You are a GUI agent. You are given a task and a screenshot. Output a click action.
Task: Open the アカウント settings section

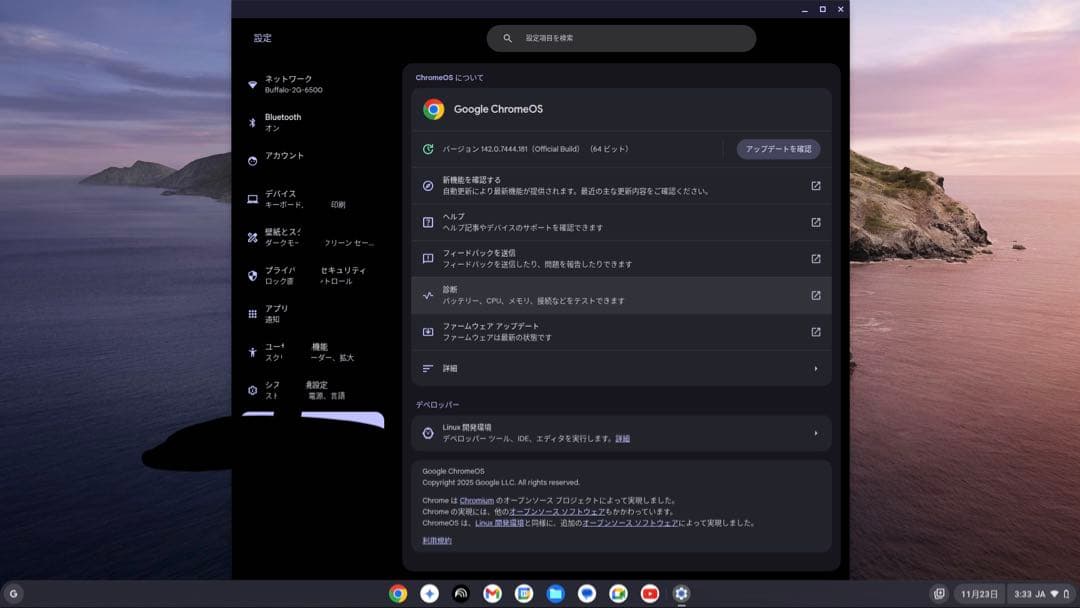pos(283,156)
